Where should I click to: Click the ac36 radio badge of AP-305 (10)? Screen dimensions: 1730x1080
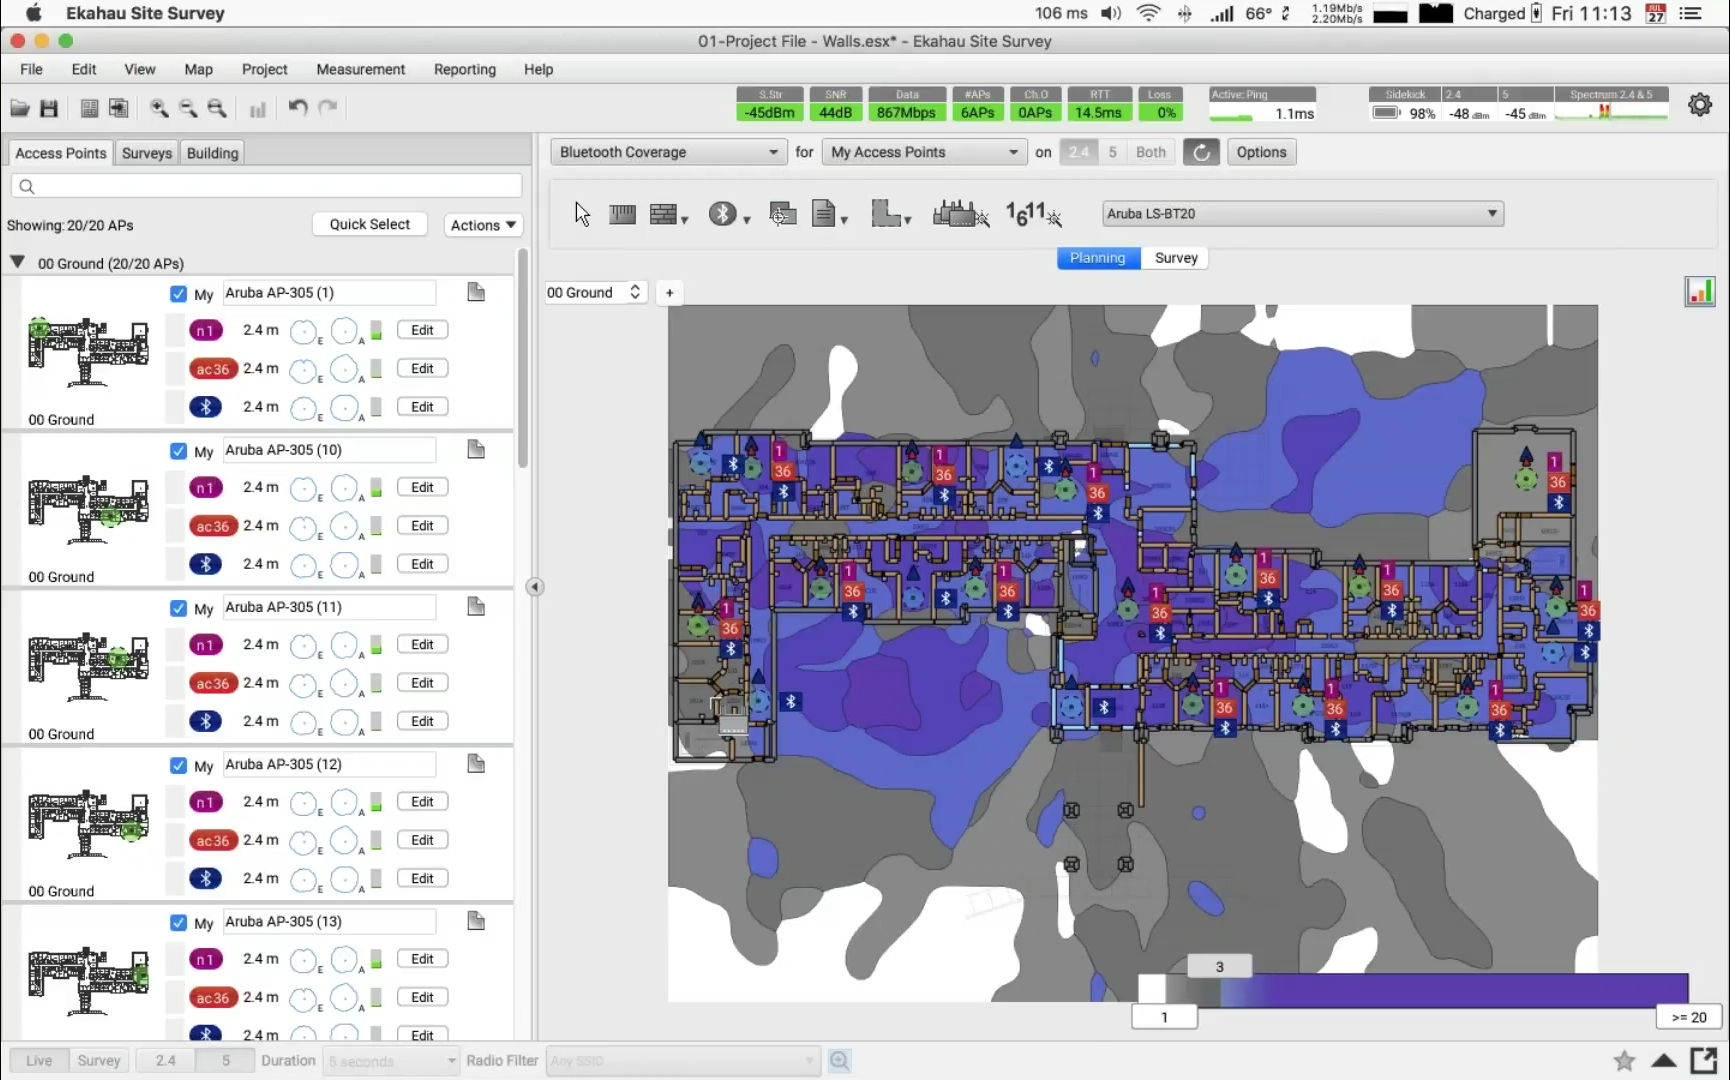[x=213, y=526]
